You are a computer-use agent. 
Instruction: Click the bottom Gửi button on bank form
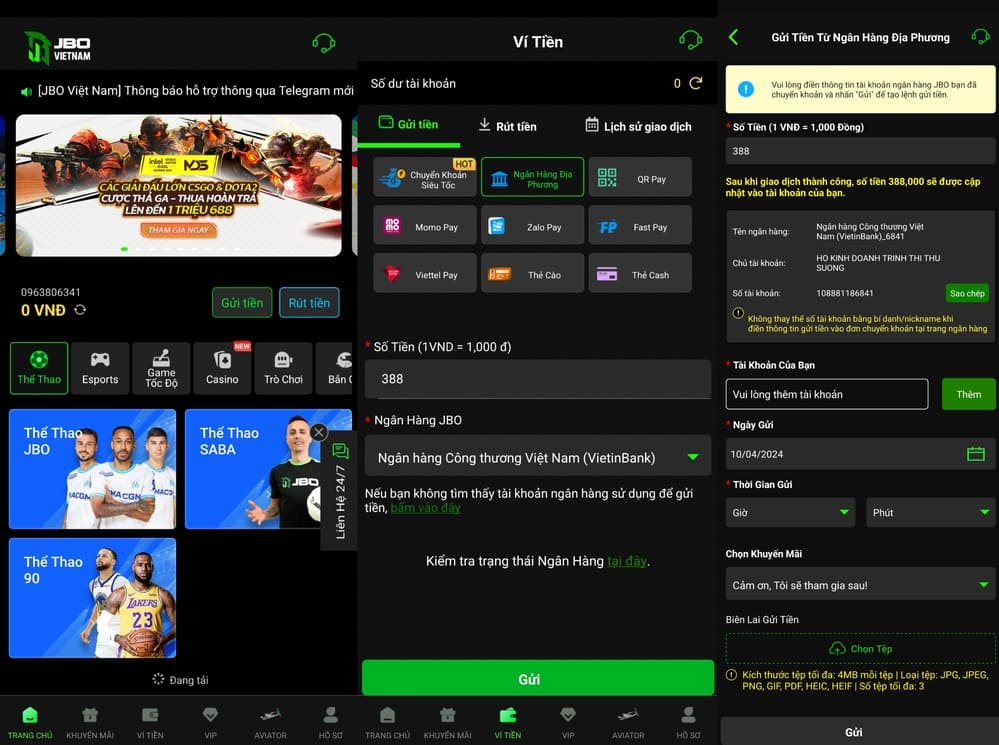tap(858, 732)
